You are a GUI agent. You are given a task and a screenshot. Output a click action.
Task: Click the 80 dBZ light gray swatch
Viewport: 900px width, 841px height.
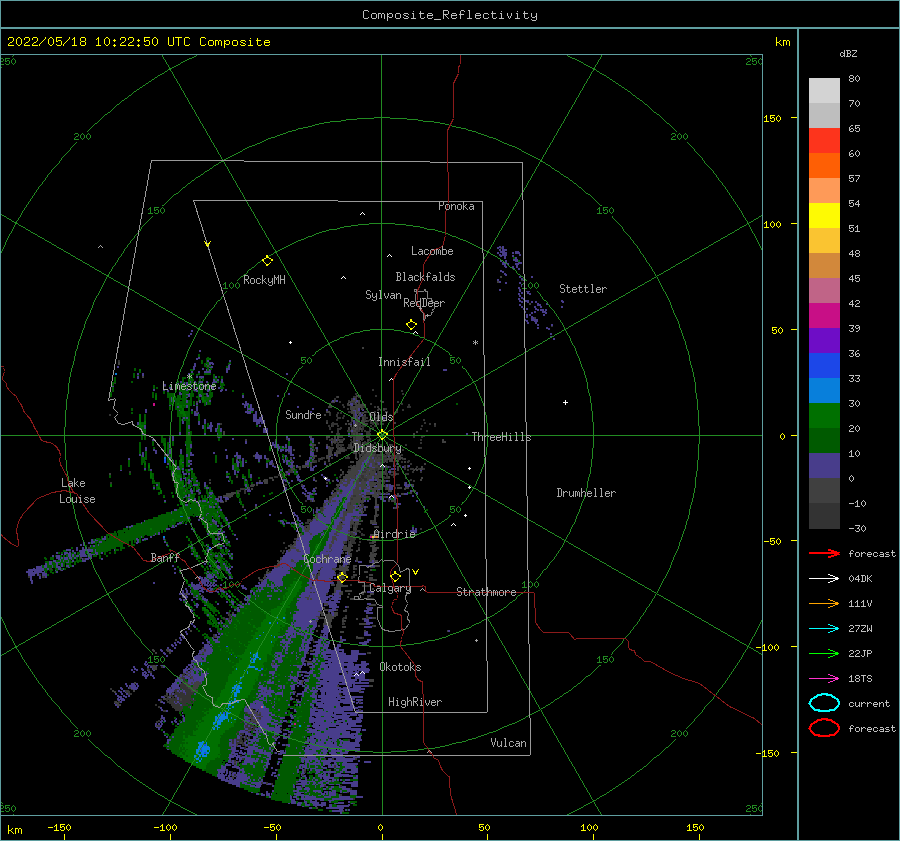pos(824,91)
